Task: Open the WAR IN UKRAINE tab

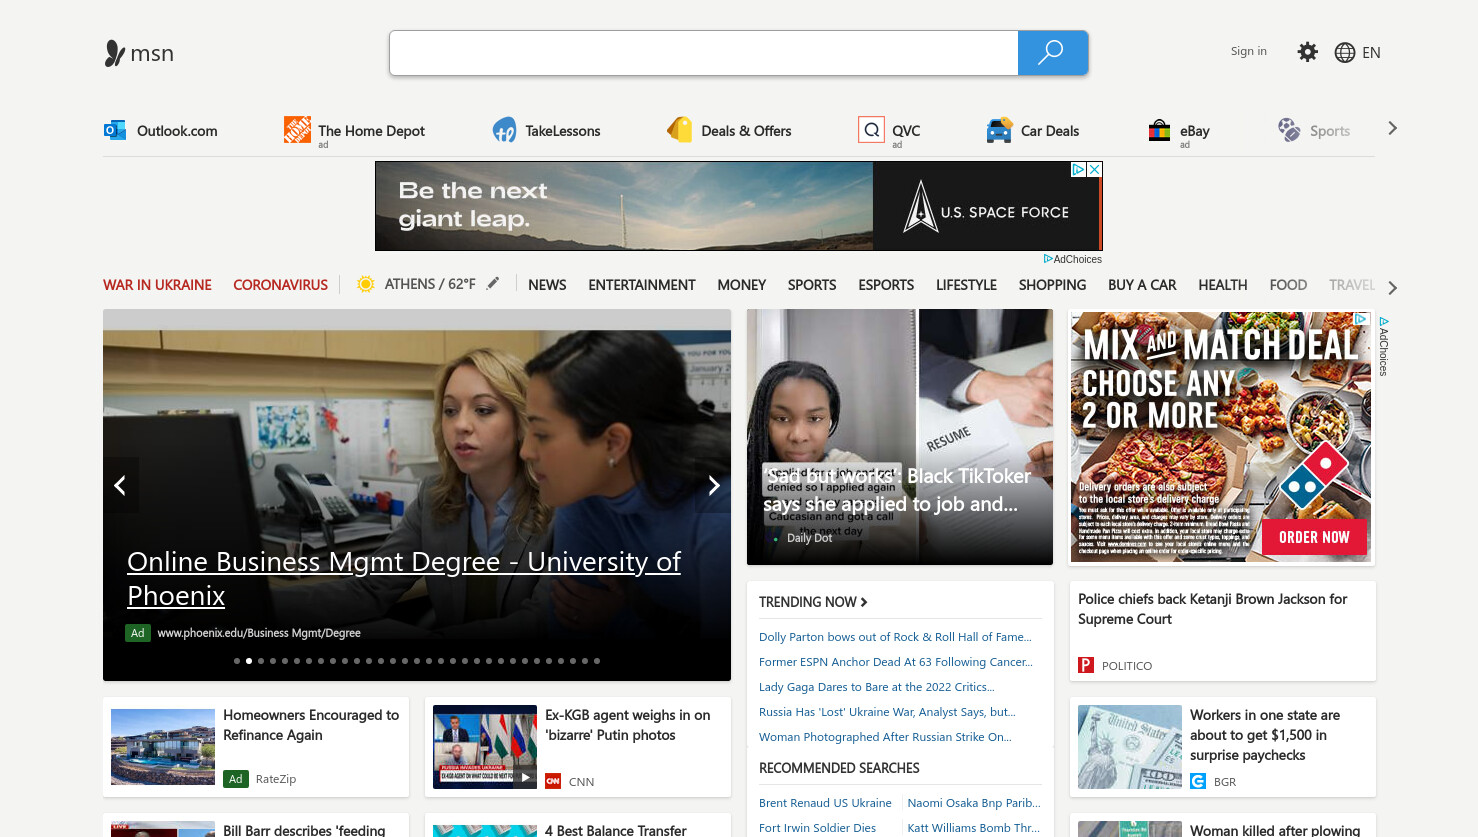Action: [x=157, y=285]
